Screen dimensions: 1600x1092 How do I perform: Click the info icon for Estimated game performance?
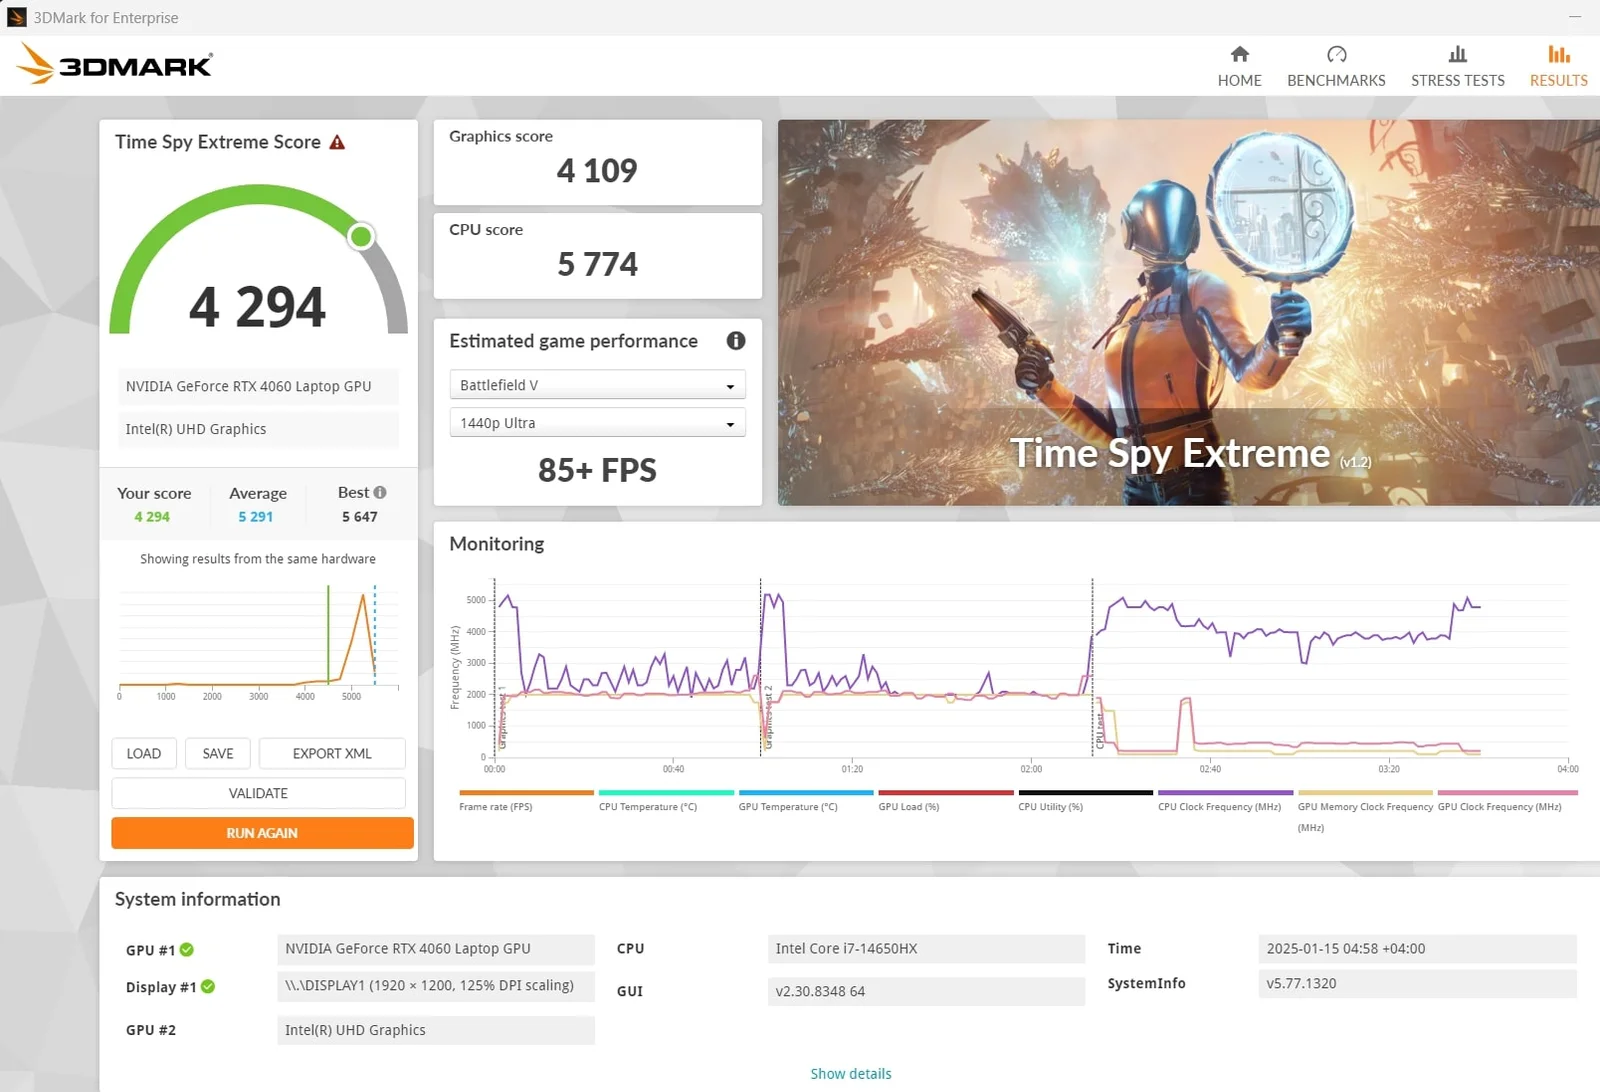[736, 341]
